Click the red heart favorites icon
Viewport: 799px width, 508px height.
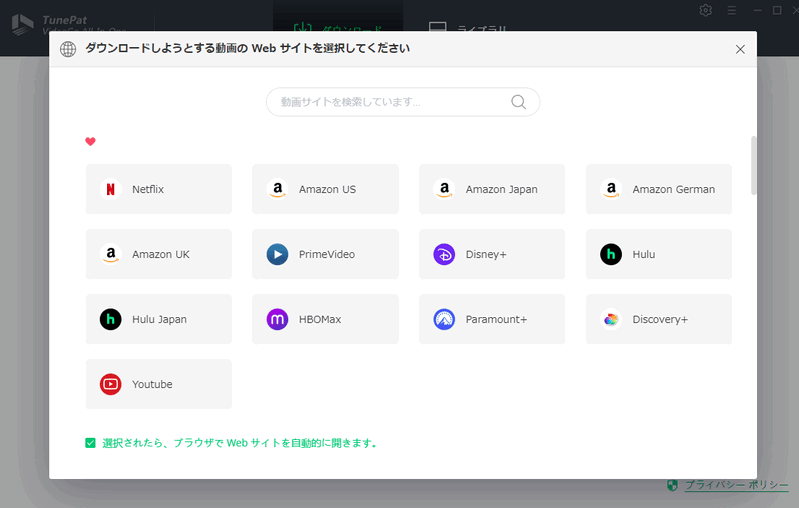click(x=90, y=141)
